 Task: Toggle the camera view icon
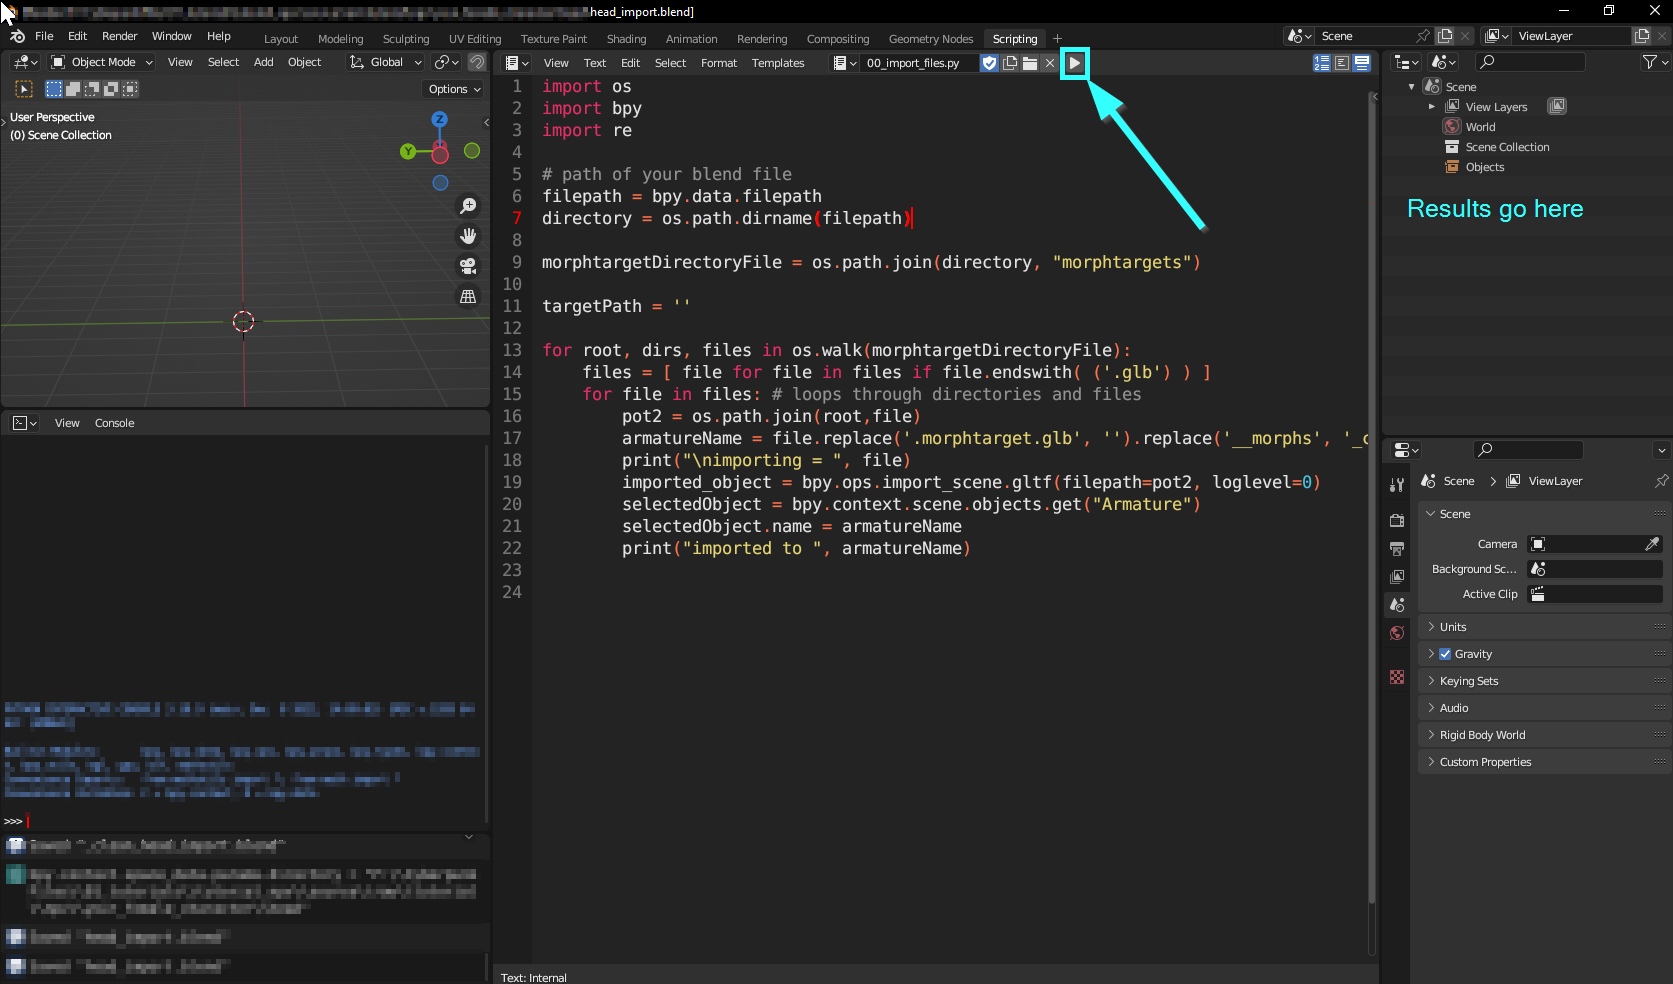467,266
